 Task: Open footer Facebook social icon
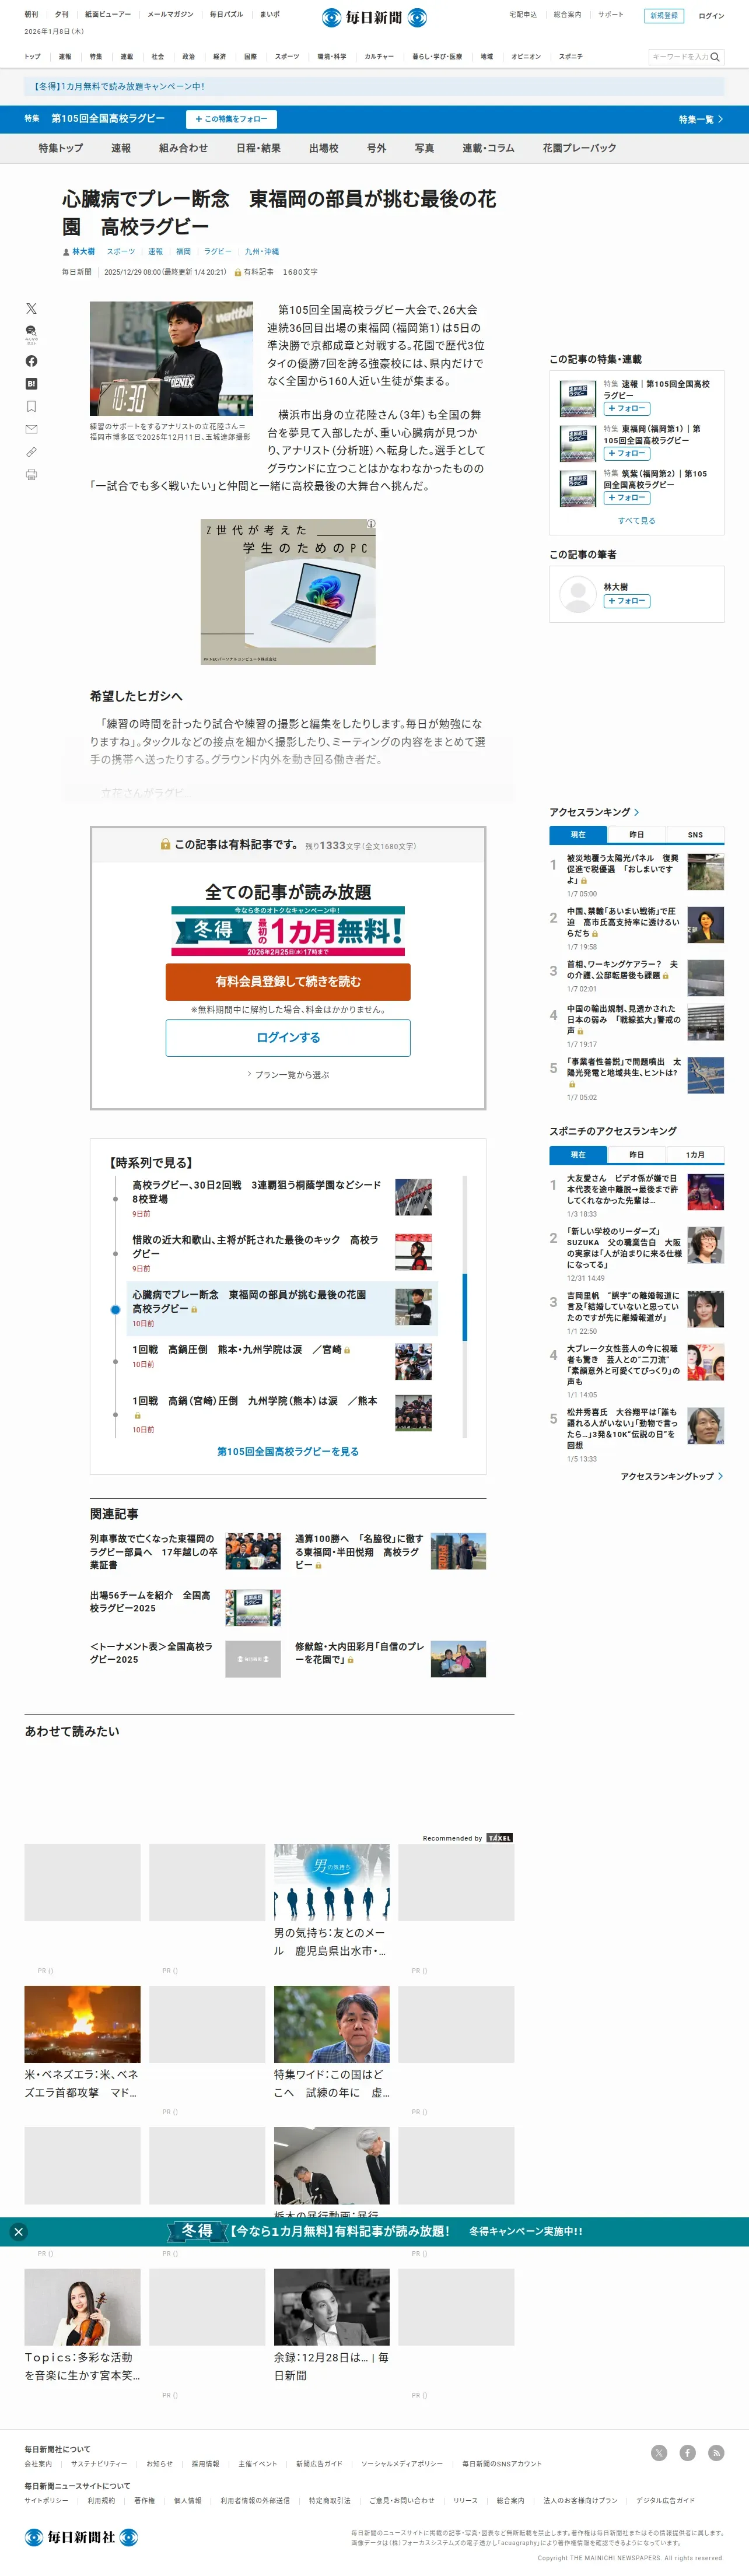coord(688,2452)
